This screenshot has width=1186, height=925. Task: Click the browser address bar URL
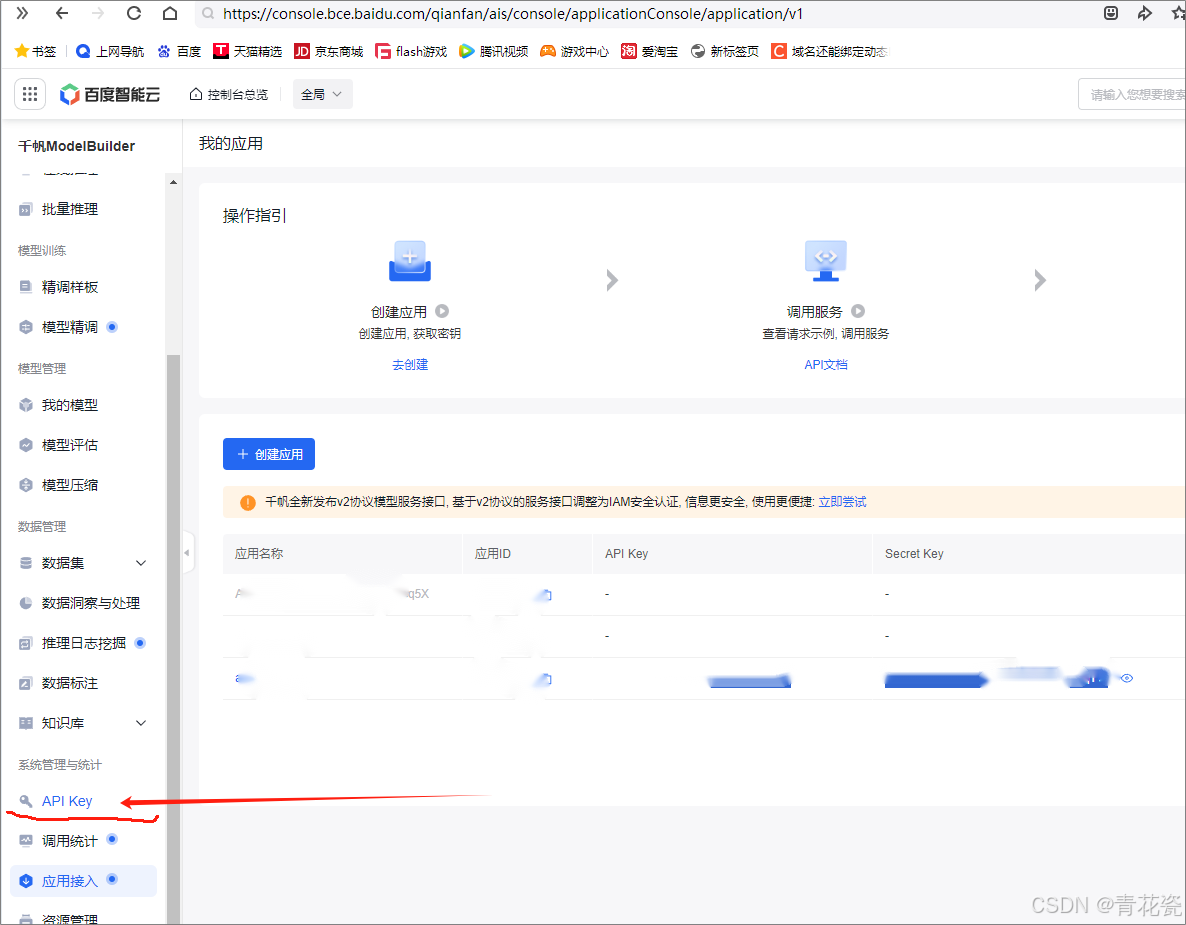[x=513, y=14]
